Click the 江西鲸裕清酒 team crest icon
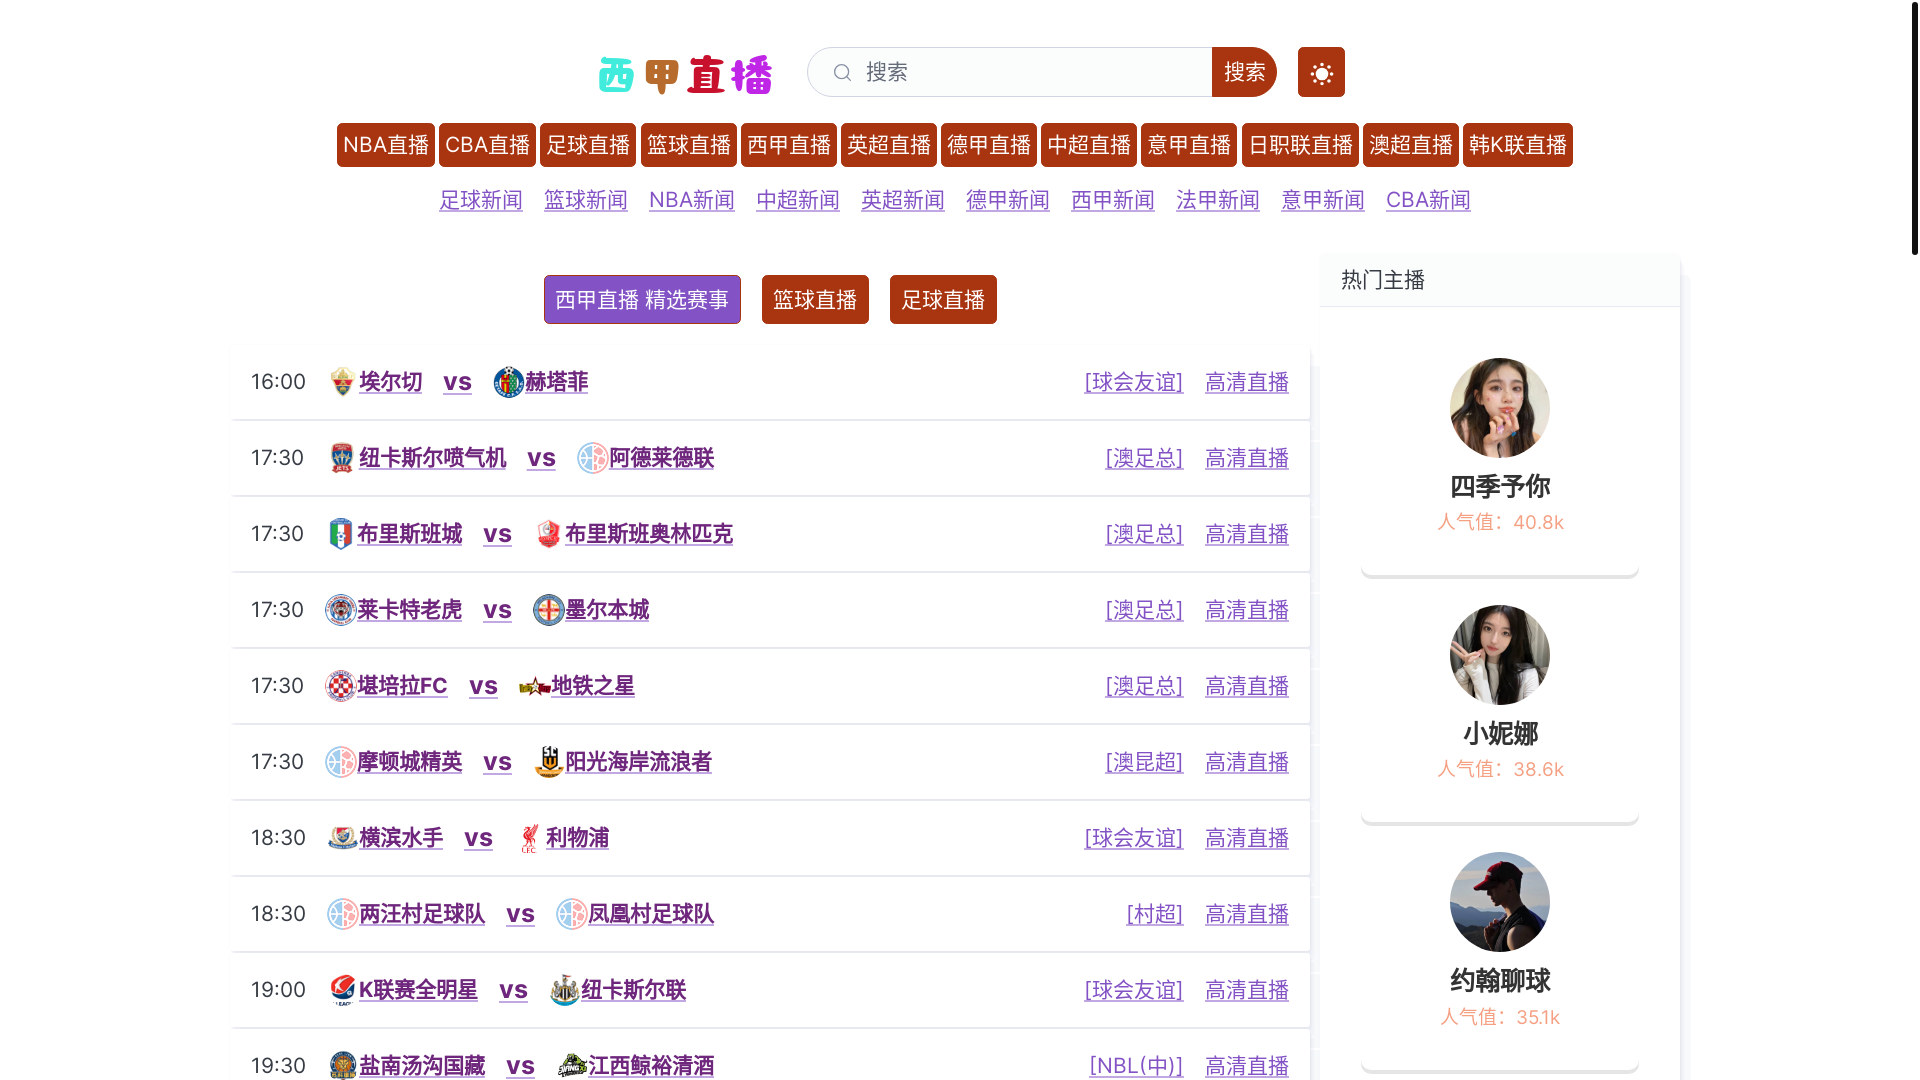Viewport: 1920px width, 1080px height. [x=571, y=1066]
